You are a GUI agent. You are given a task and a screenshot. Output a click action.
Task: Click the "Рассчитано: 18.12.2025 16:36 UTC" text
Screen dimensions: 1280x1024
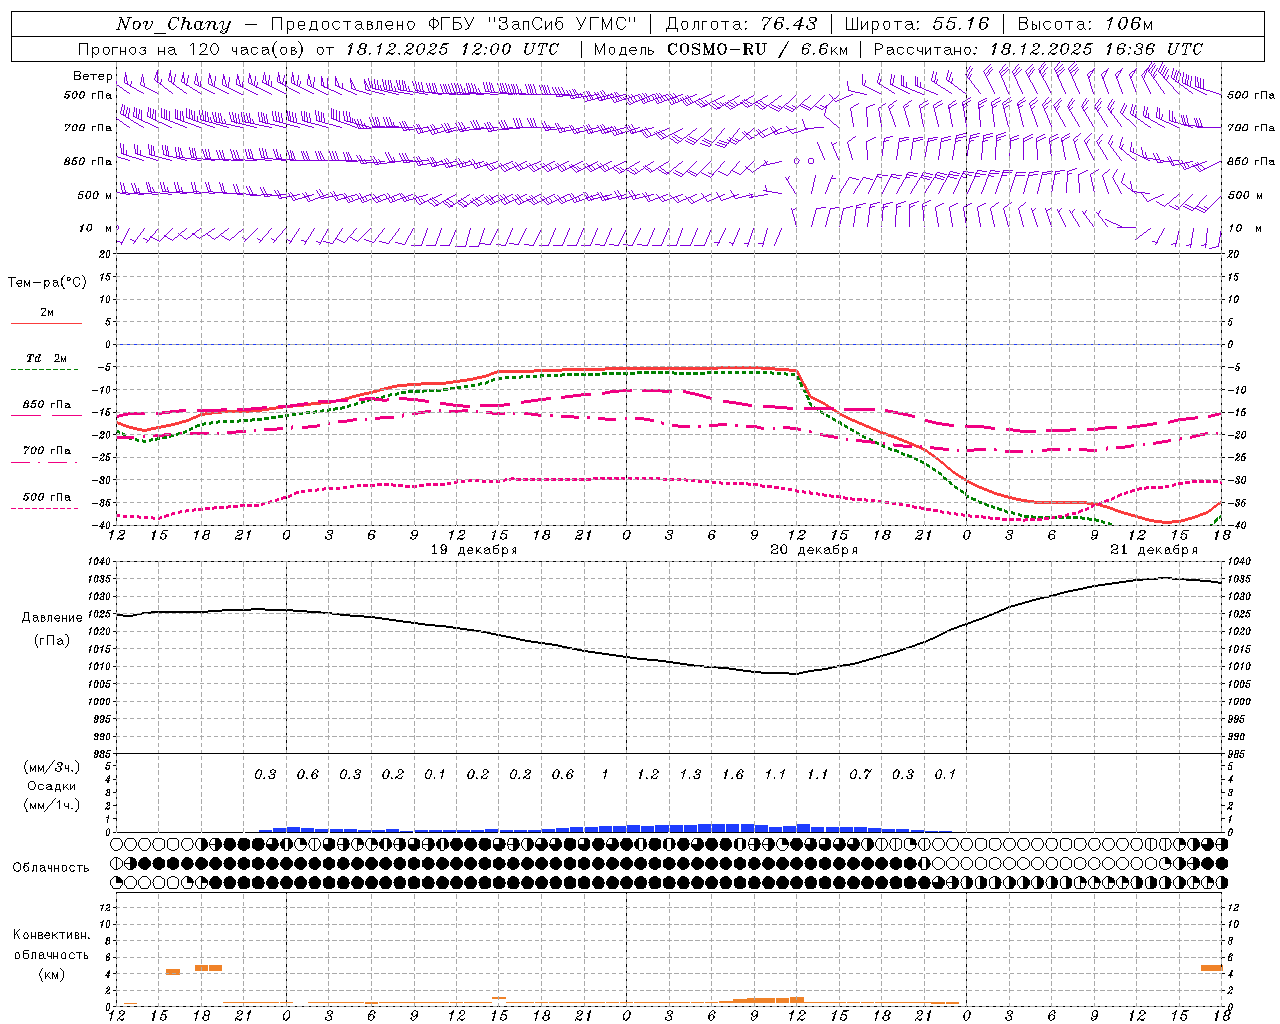(1038, 49)
